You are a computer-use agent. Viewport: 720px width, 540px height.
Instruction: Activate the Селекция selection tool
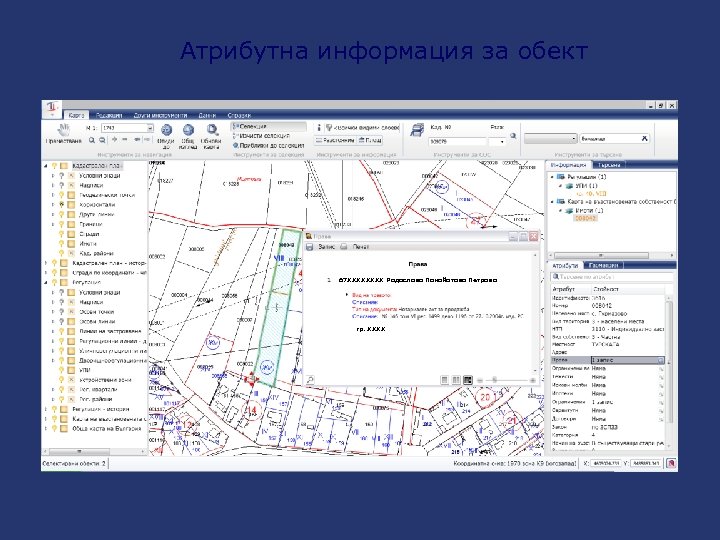268,126
